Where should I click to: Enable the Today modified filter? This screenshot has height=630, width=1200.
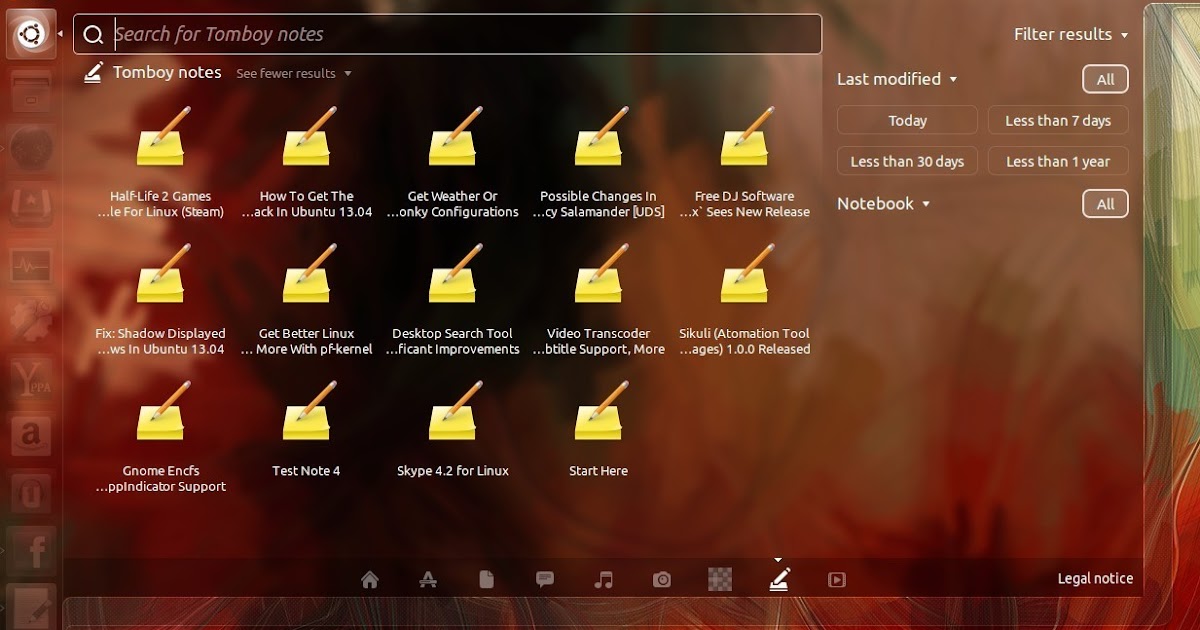coord(906,120)
